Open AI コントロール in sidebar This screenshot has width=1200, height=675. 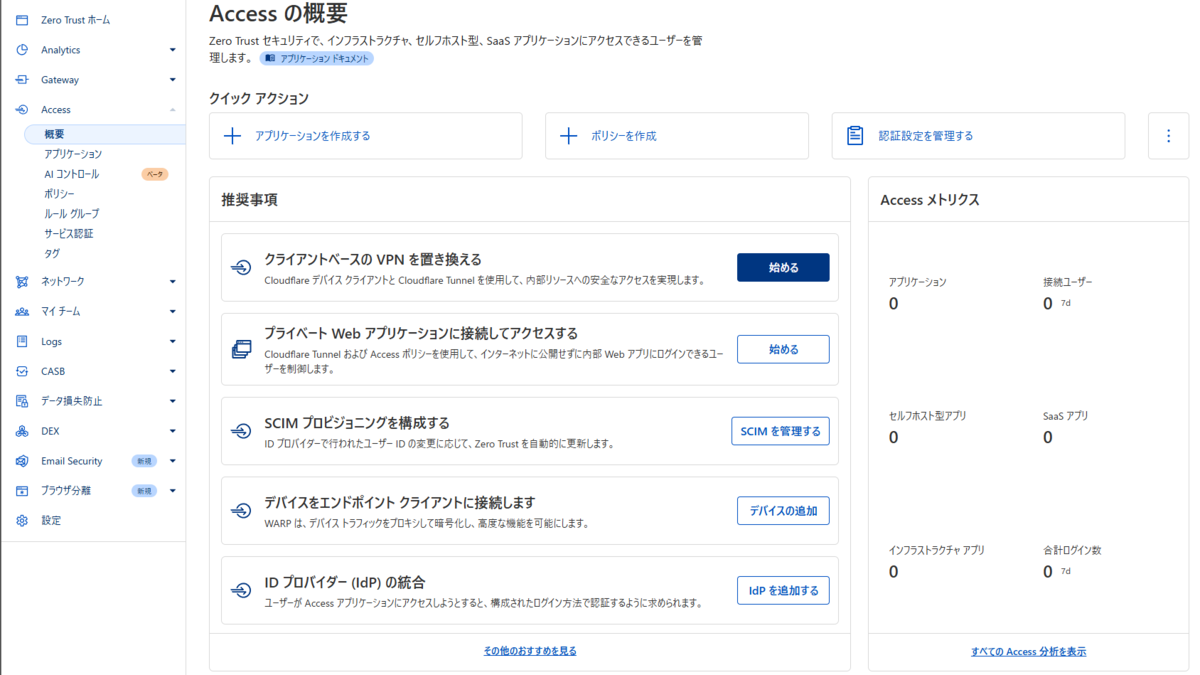click(71, 174)
